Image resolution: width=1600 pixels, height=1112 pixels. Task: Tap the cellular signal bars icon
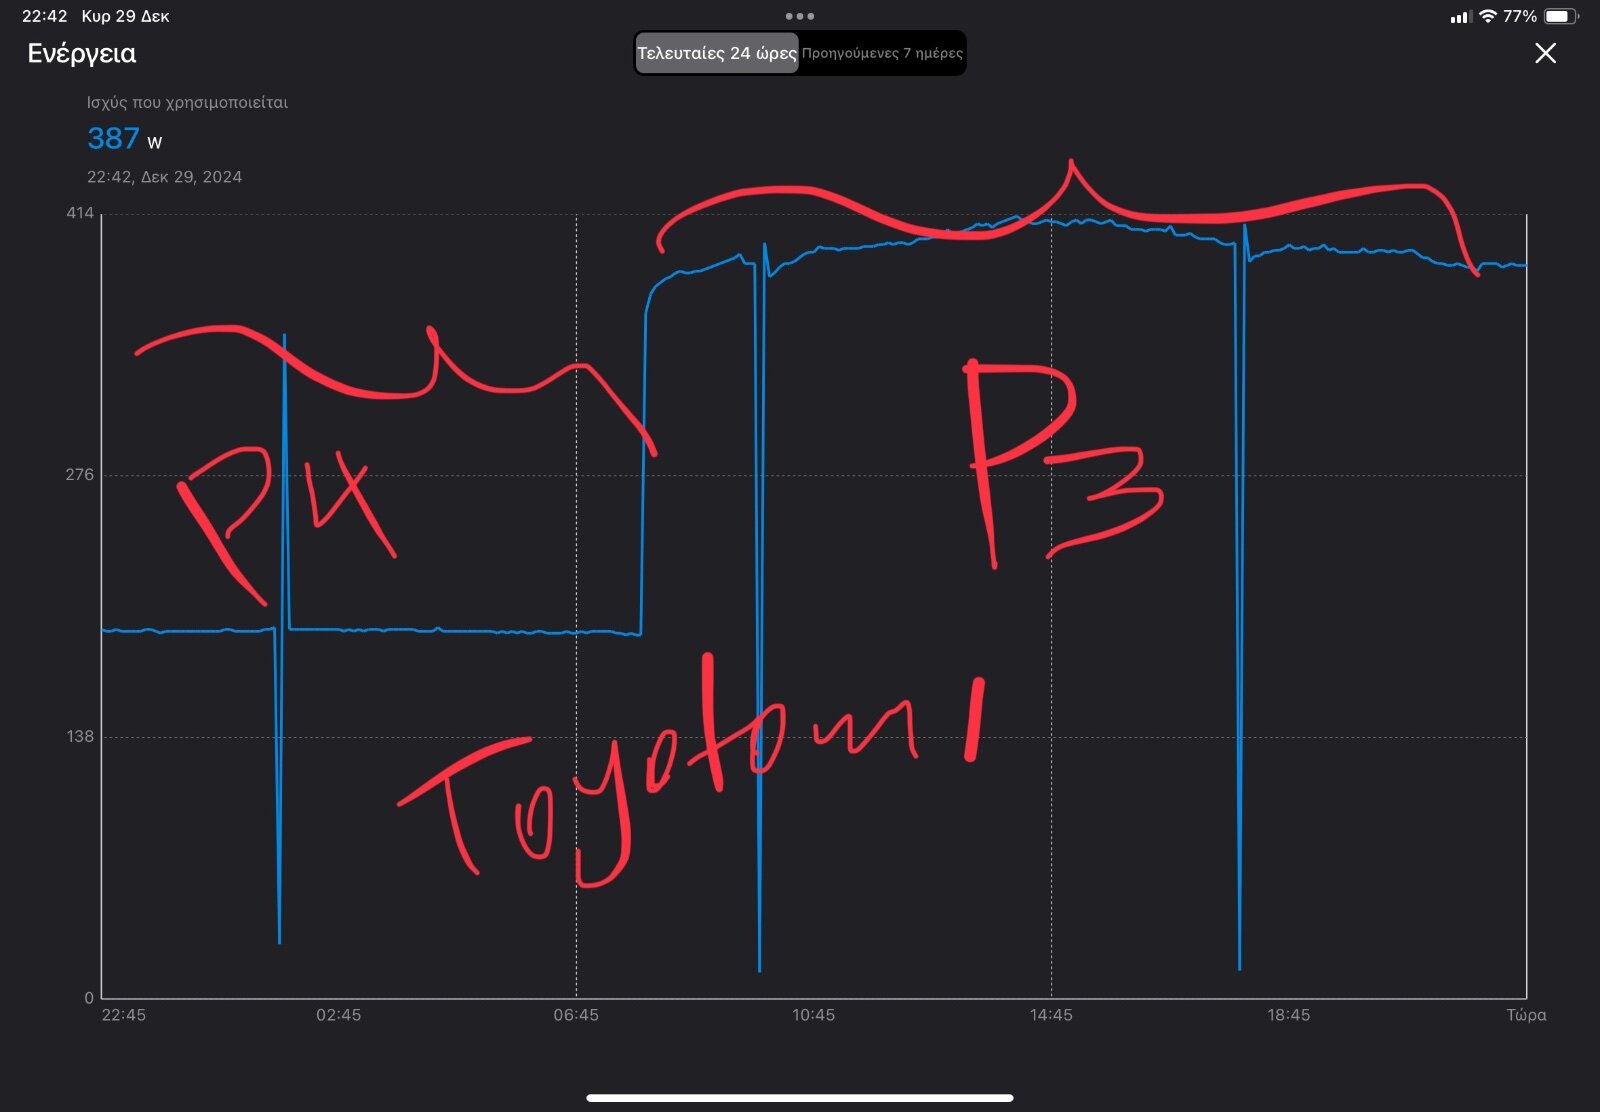pos(1460,17)
